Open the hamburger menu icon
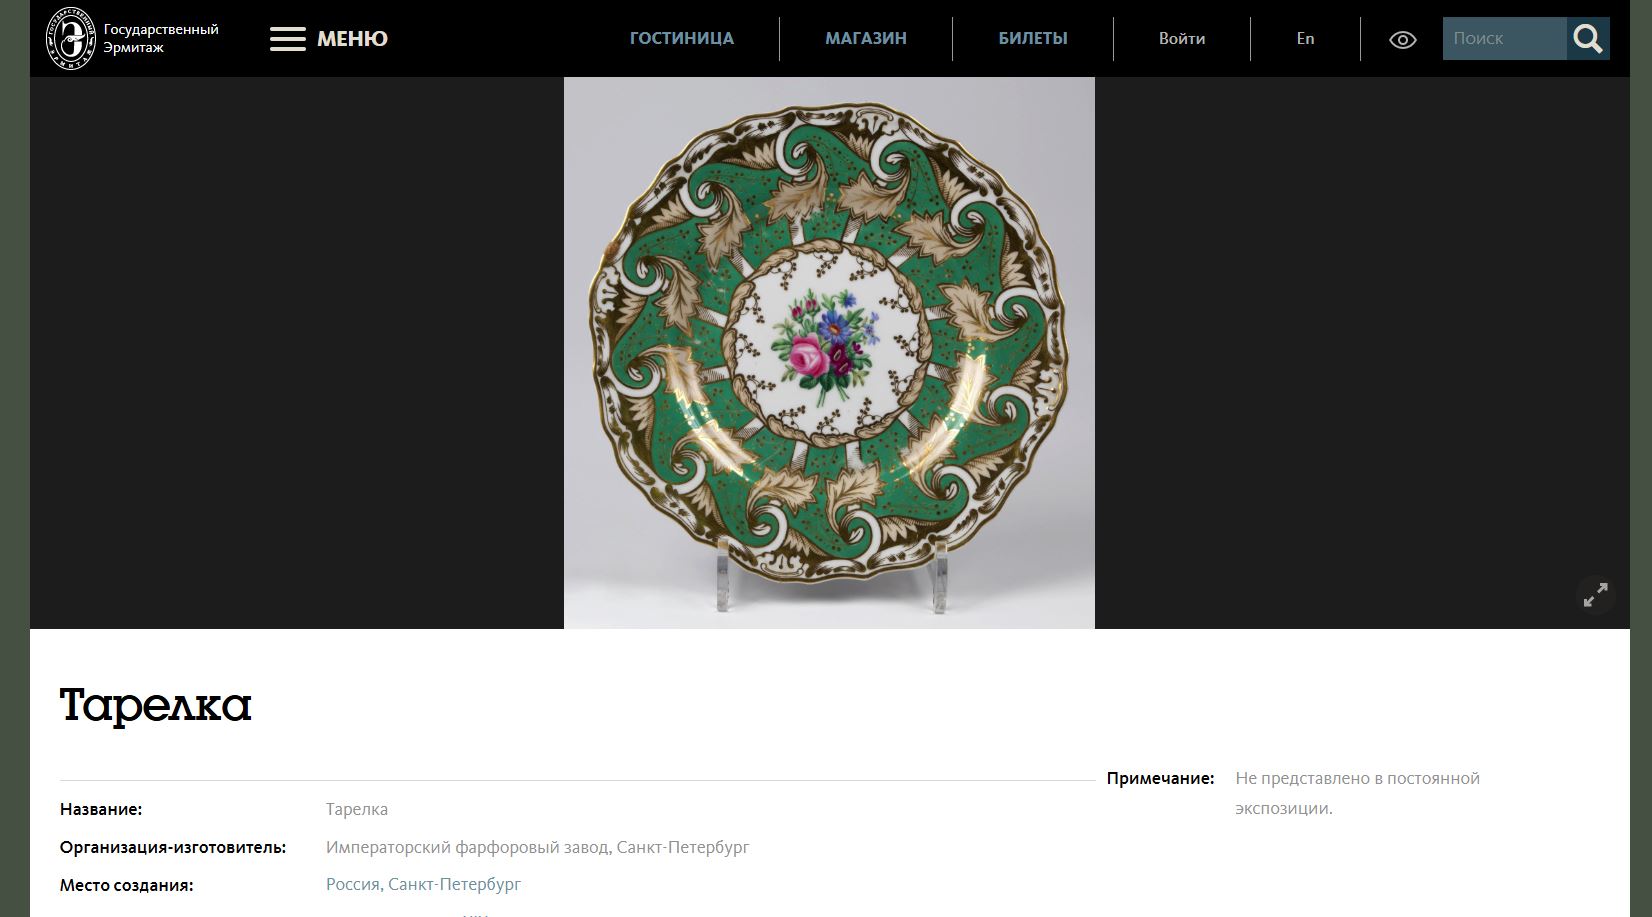This screenshot has width=1652, height=917. 287,39
